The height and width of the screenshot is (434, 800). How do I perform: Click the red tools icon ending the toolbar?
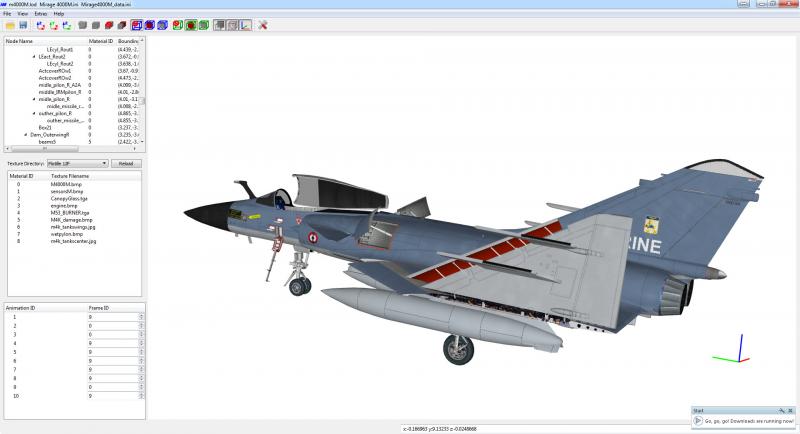click(263, 25)
